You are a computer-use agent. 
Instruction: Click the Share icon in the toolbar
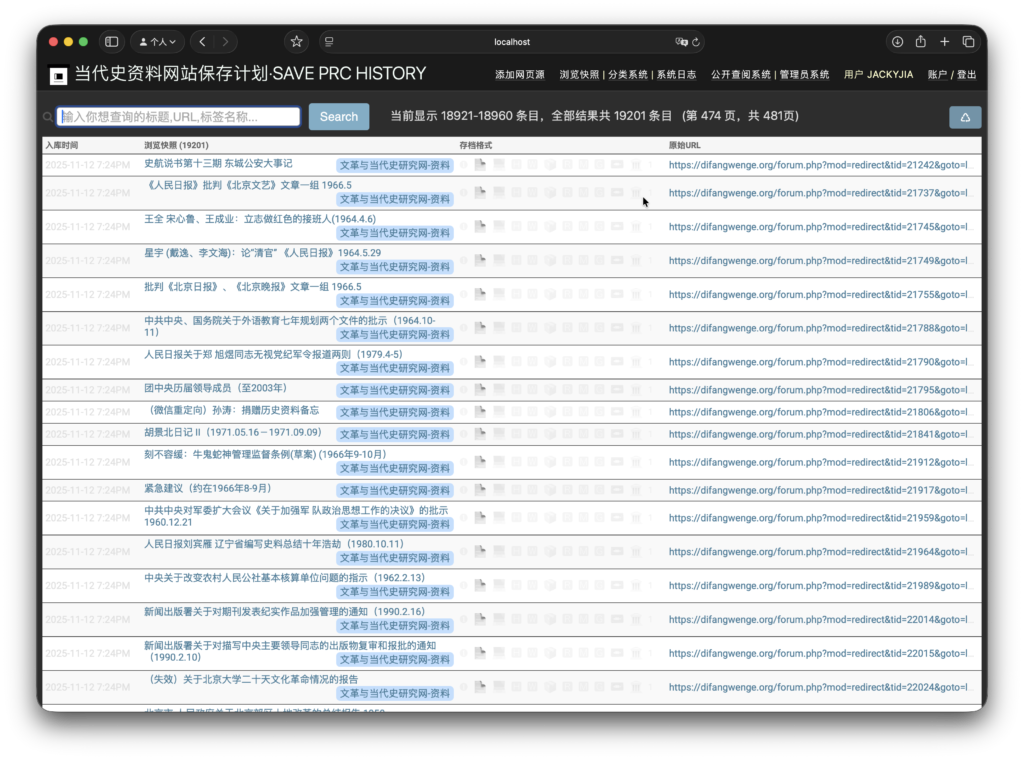(x=921, y=42)
